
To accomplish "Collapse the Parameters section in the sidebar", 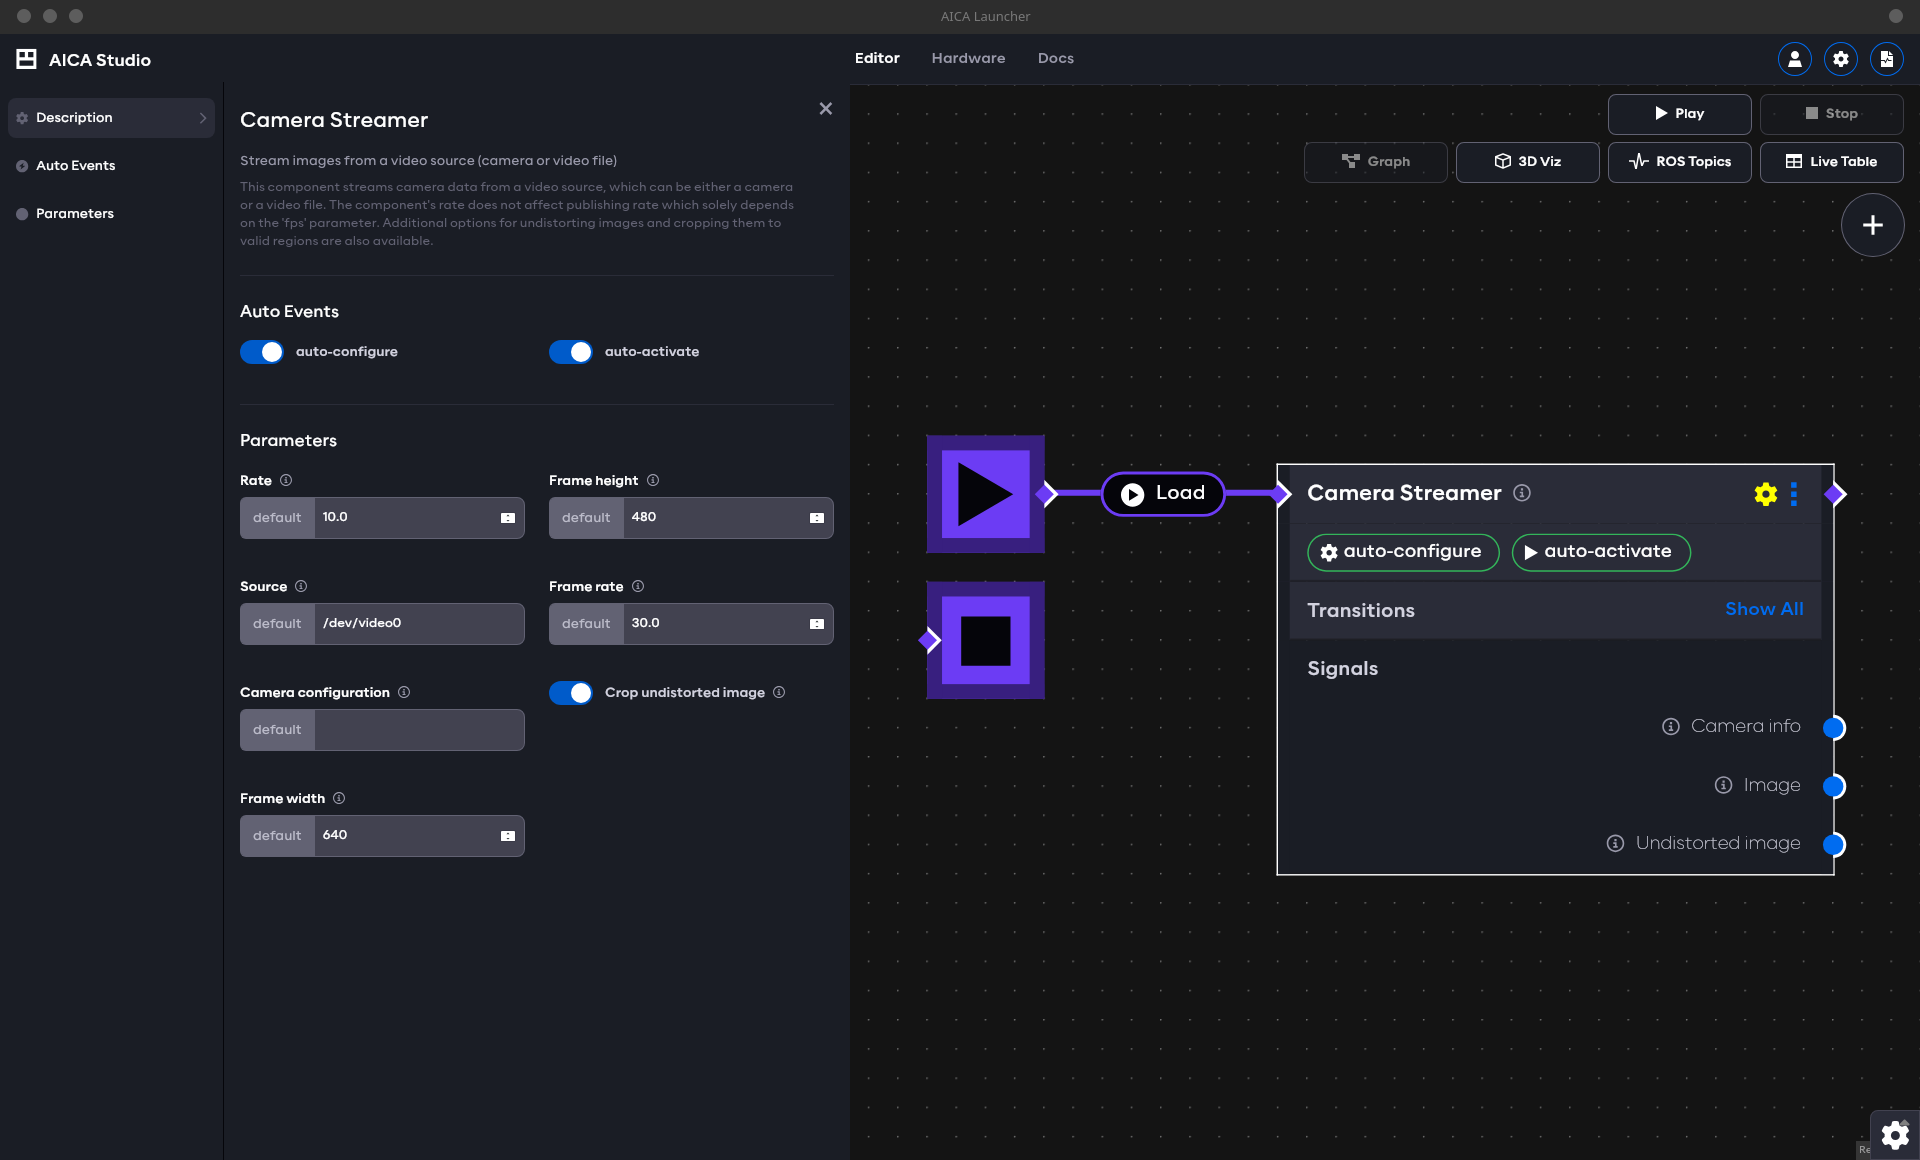I will [x=75, y=213].
